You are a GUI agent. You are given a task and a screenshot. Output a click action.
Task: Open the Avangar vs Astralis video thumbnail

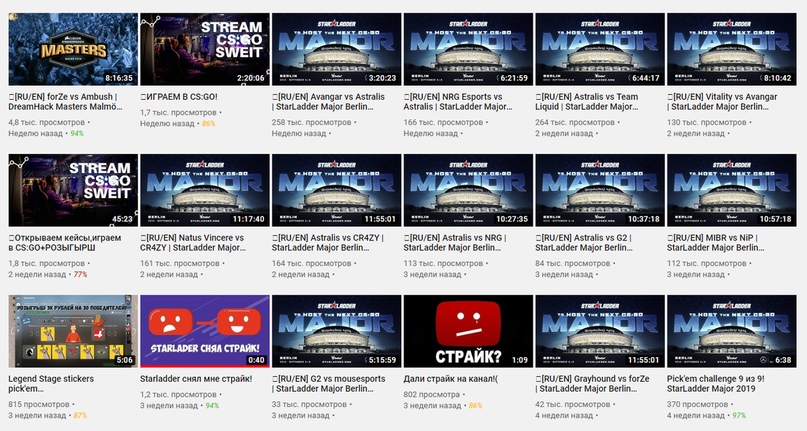(x=335, y=49)
